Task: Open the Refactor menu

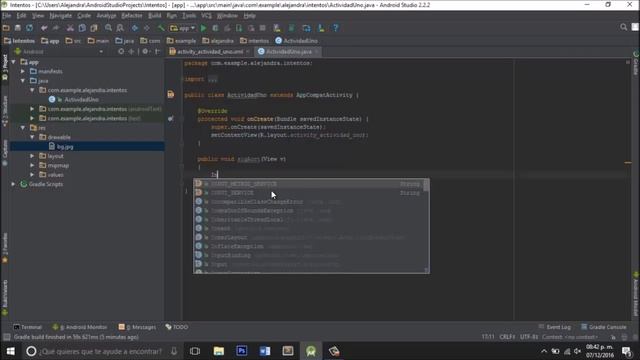Action: coord(132,16)
